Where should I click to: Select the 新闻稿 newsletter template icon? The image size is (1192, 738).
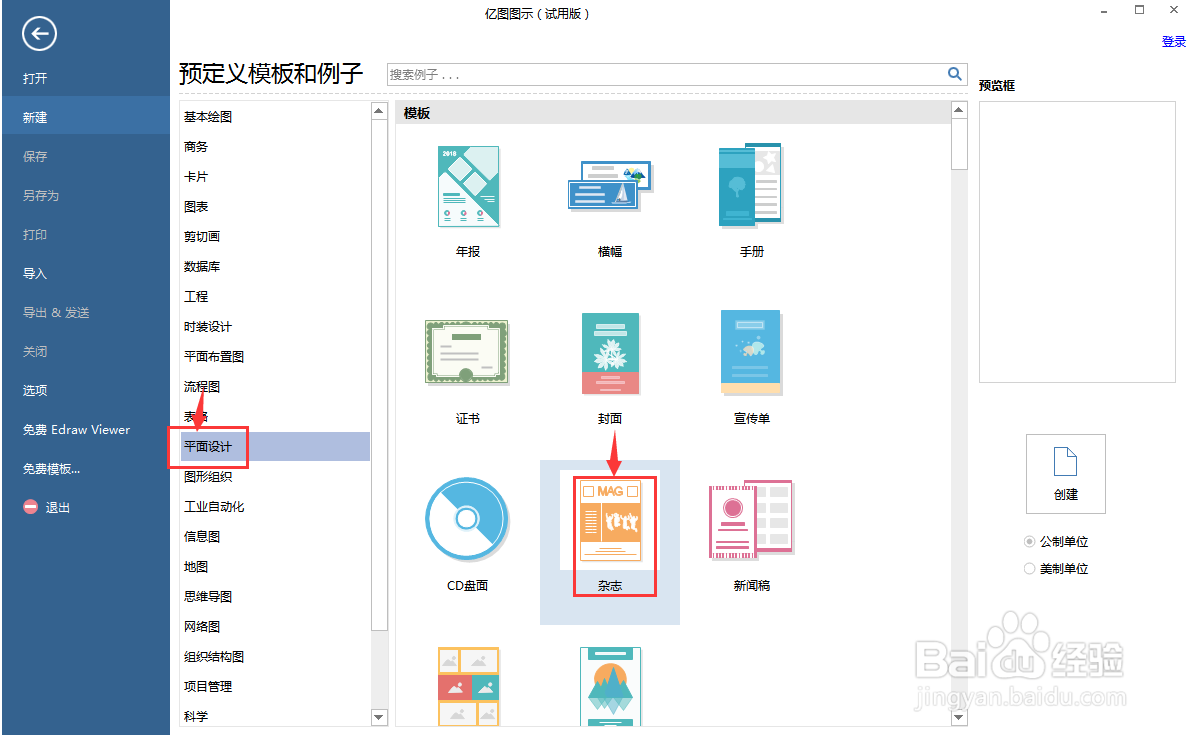coord(751,520)
